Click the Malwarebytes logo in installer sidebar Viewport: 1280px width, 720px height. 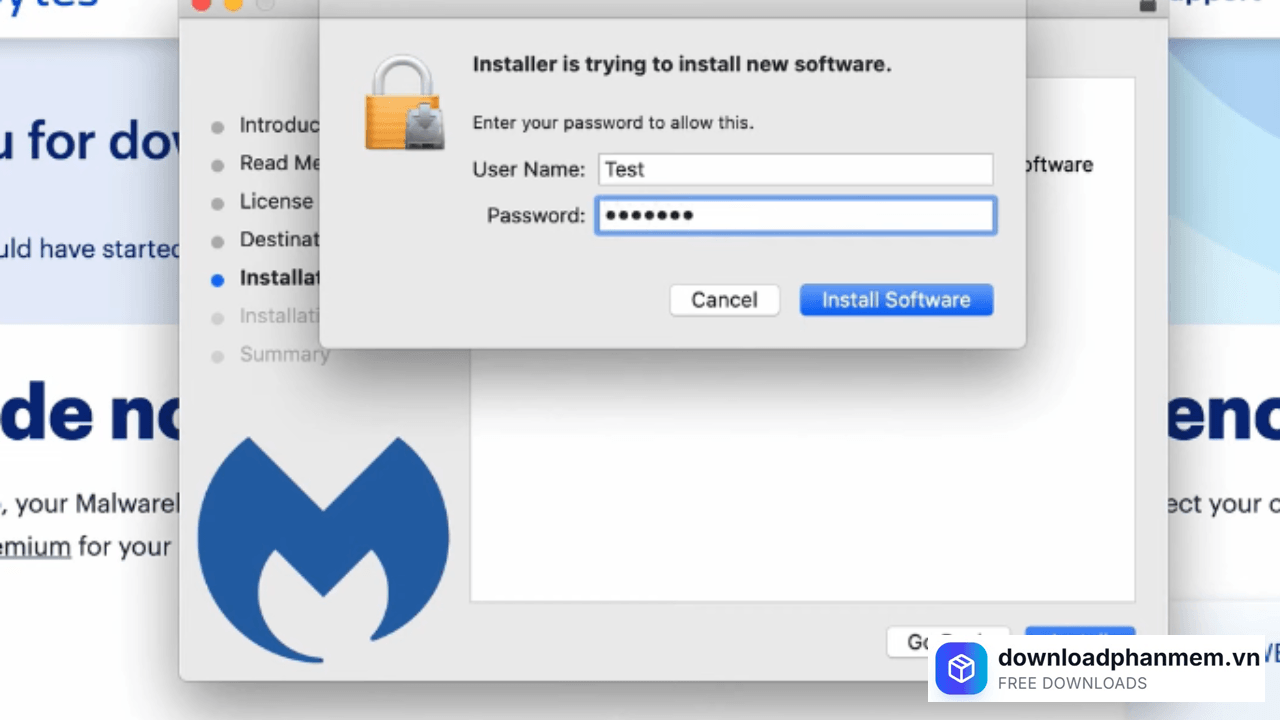coord(323,549)
